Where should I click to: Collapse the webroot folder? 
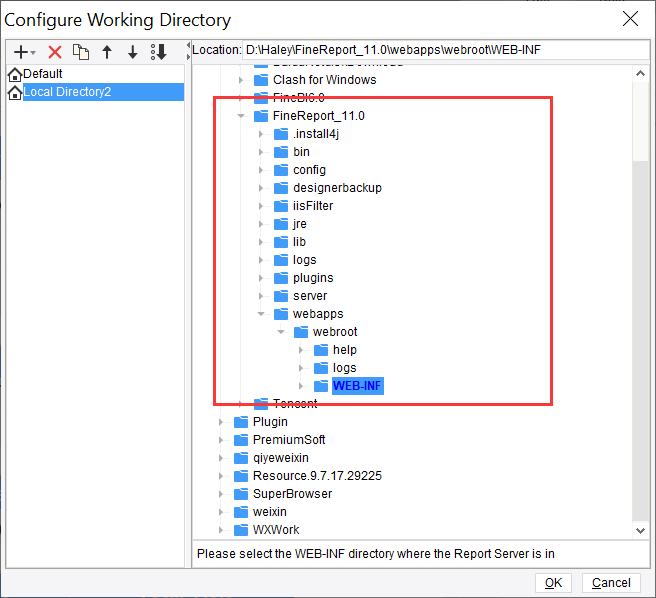coord(281,331)
